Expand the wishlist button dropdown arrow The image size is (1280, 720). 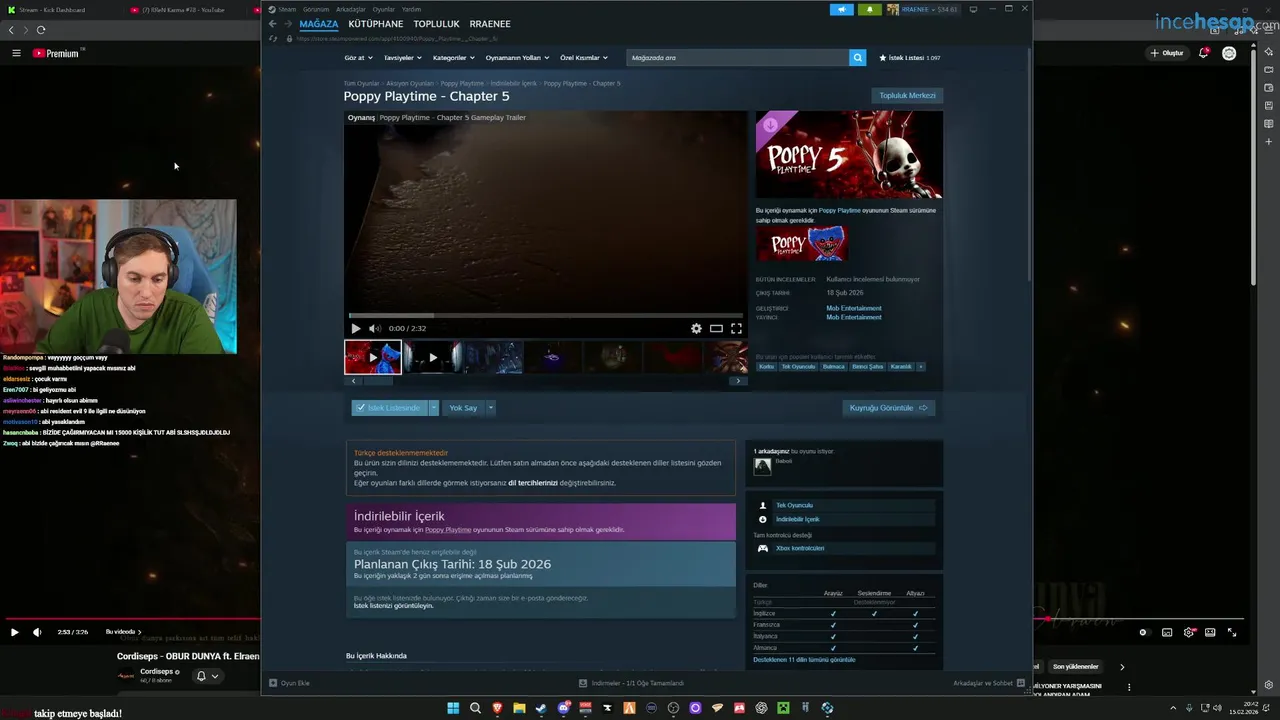click(x=434, y=408)
